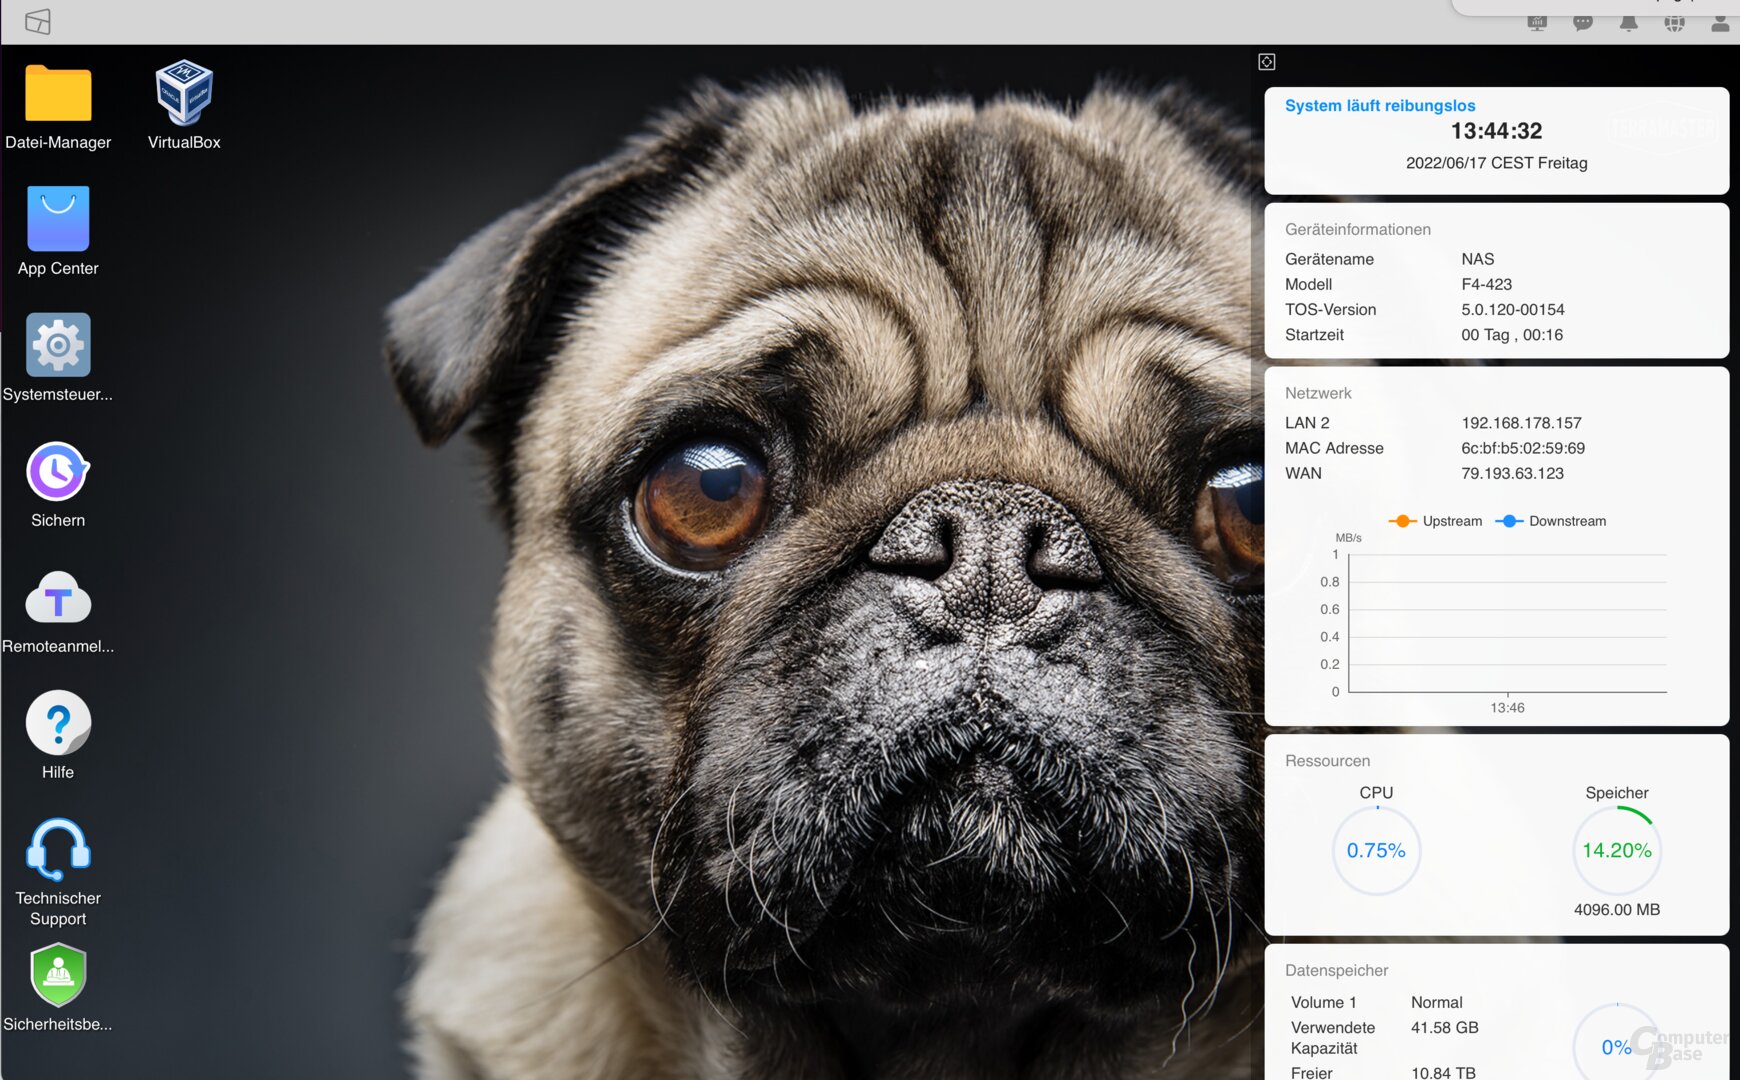Launch the VirtualBox app
The width and height of the screenshot is (1740, 1080).
[x=184, y=92]
